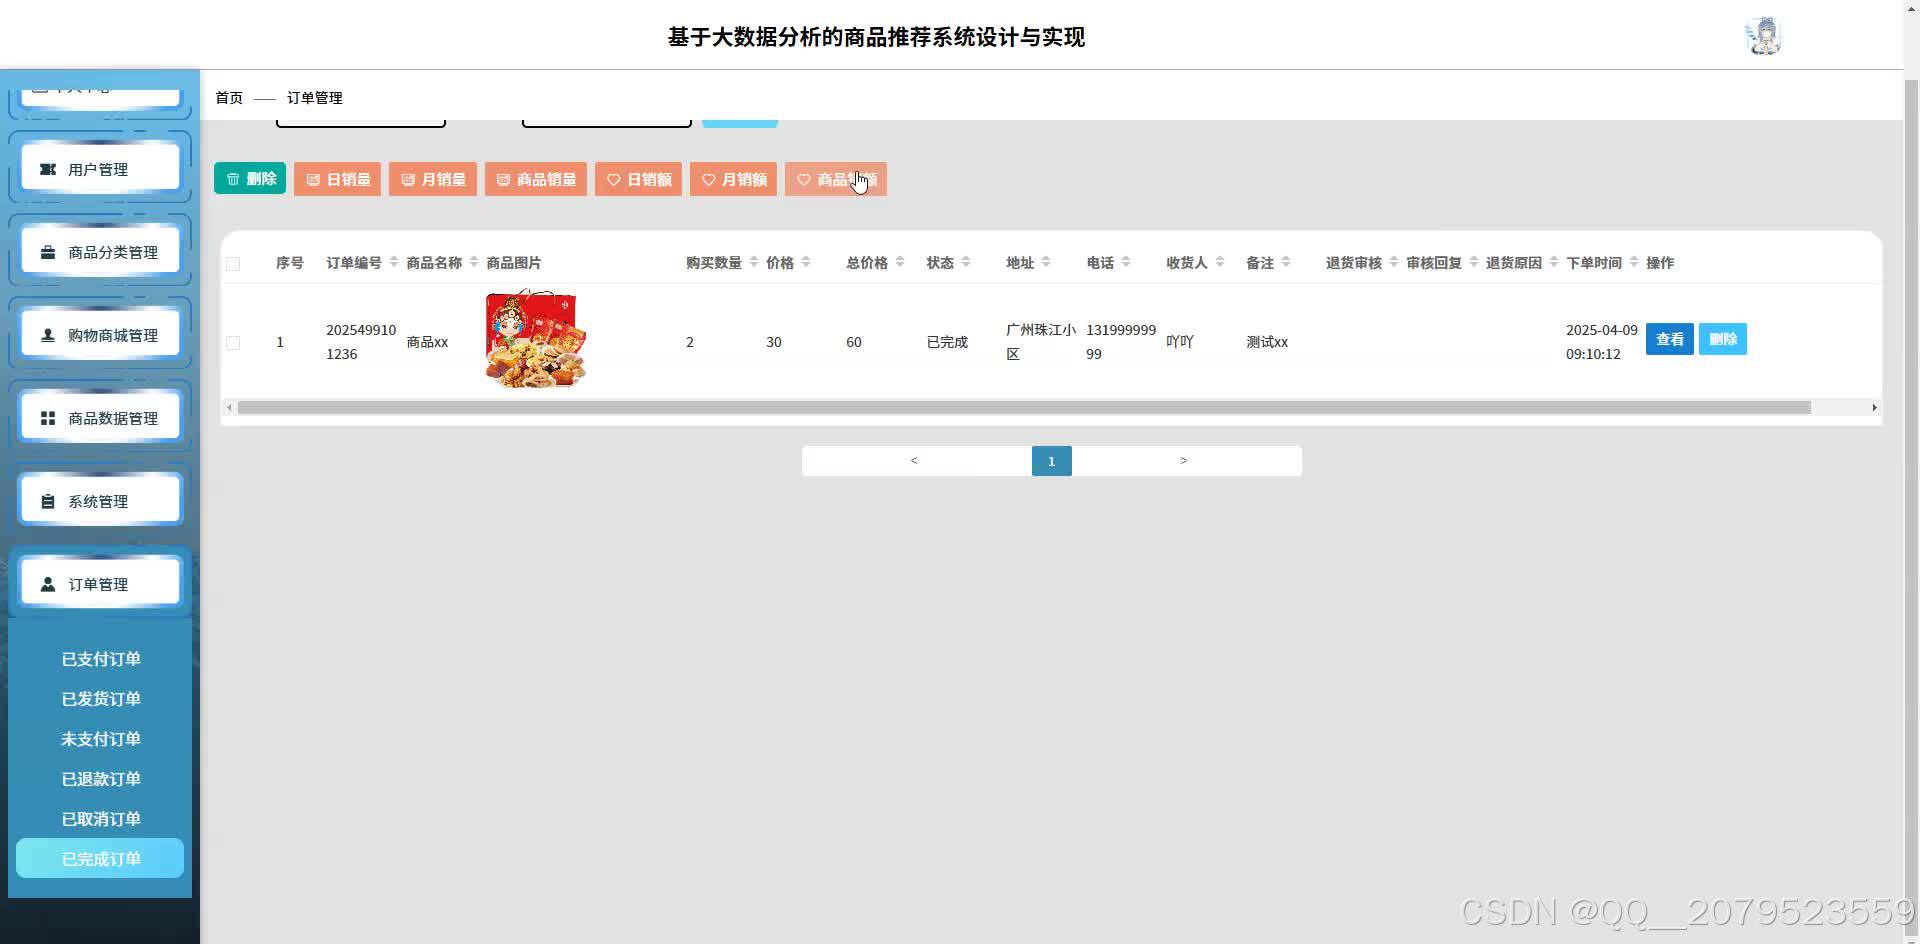Screen dimensions: 1920x944
Task: Click the person icon of 购物商城管理
Action: (x=48, y=335)
